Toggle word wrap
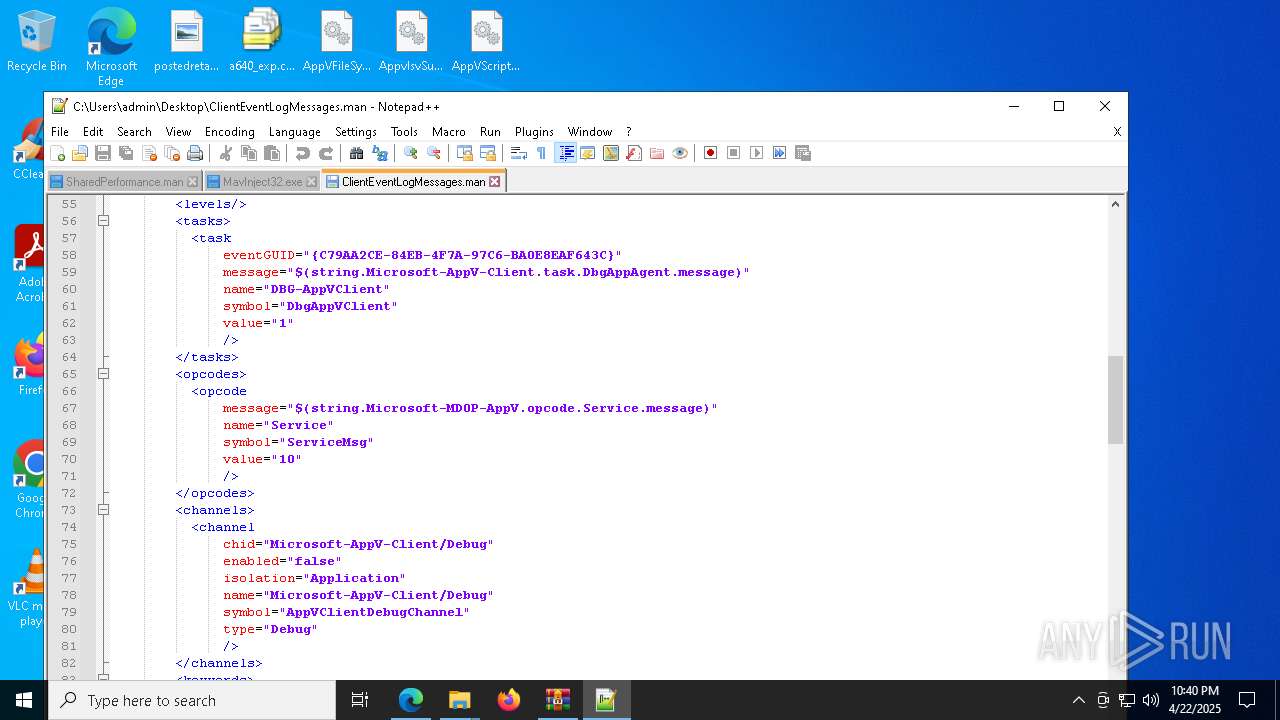This screenshot has height=720, width=1280. 518,153
